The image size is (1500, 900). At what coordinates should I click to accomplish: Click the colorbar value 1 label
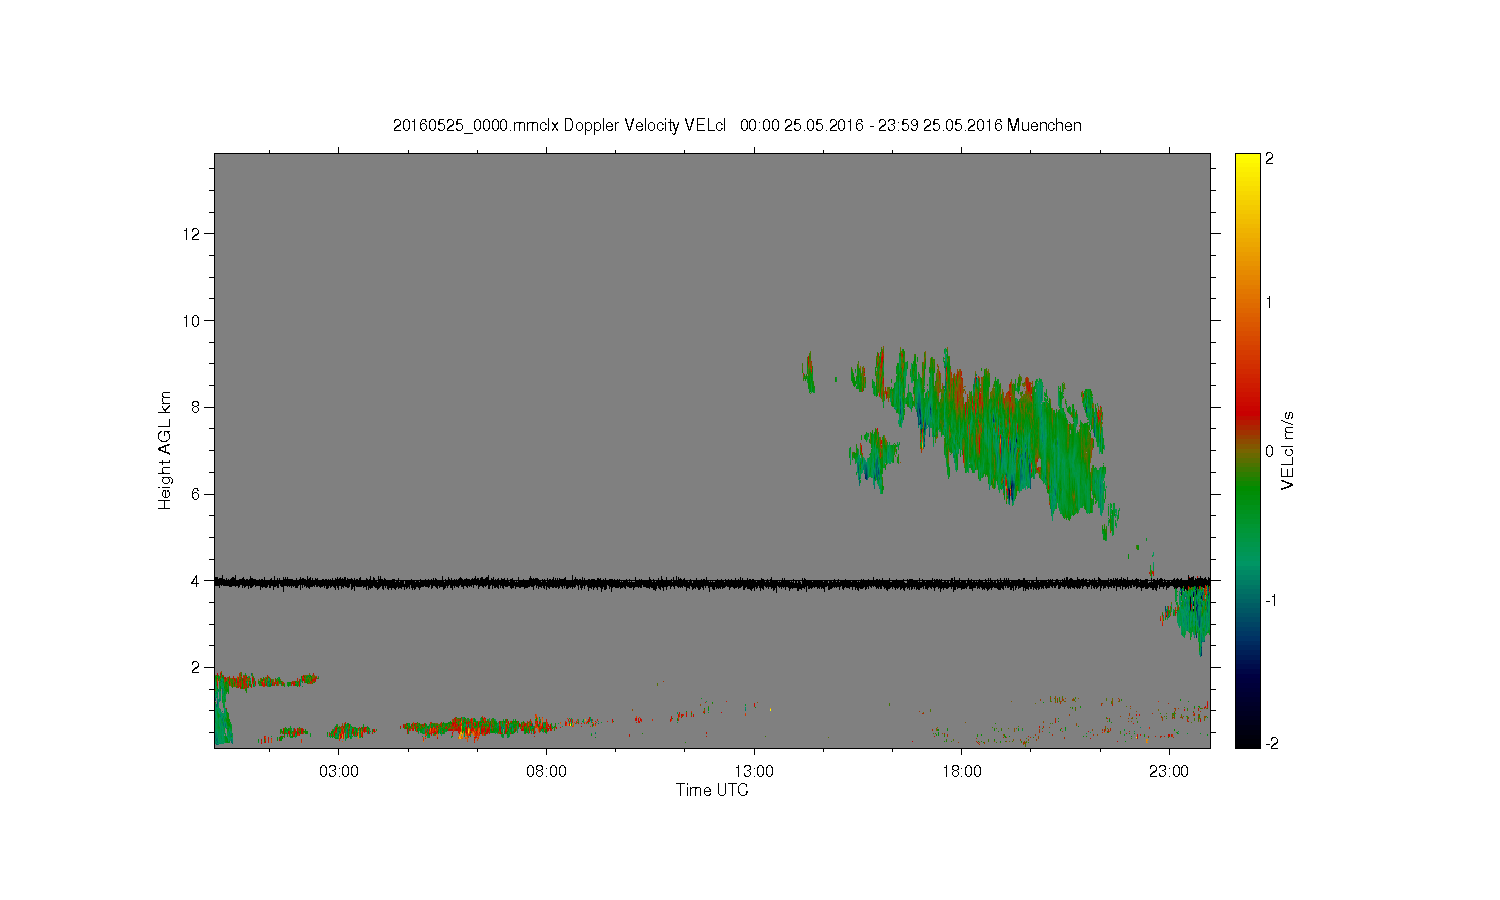(1269, 302)
